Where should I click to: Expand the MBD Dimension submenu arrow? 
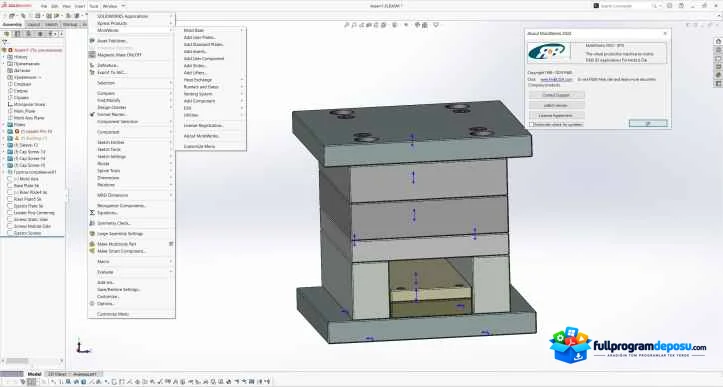tap(171, 195)
